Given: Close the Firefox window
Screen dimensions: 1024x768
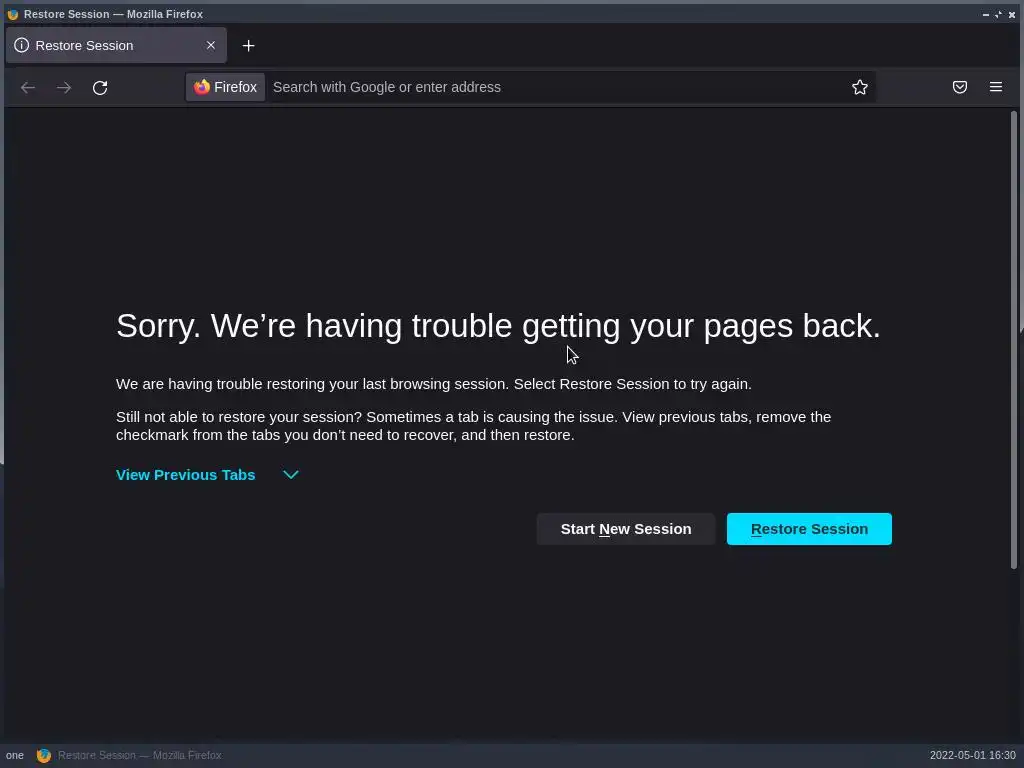Looking at the screenshot, I should coord(1012,14).
